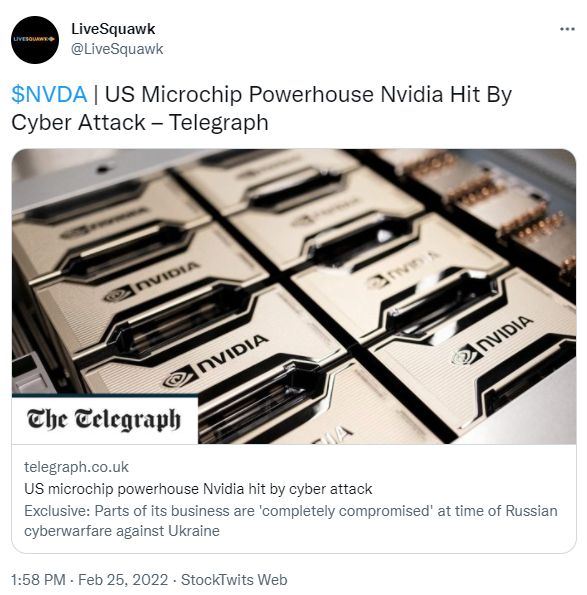Click the $NVDA cashtag link
Screen dimensions: 587x595
49,94
